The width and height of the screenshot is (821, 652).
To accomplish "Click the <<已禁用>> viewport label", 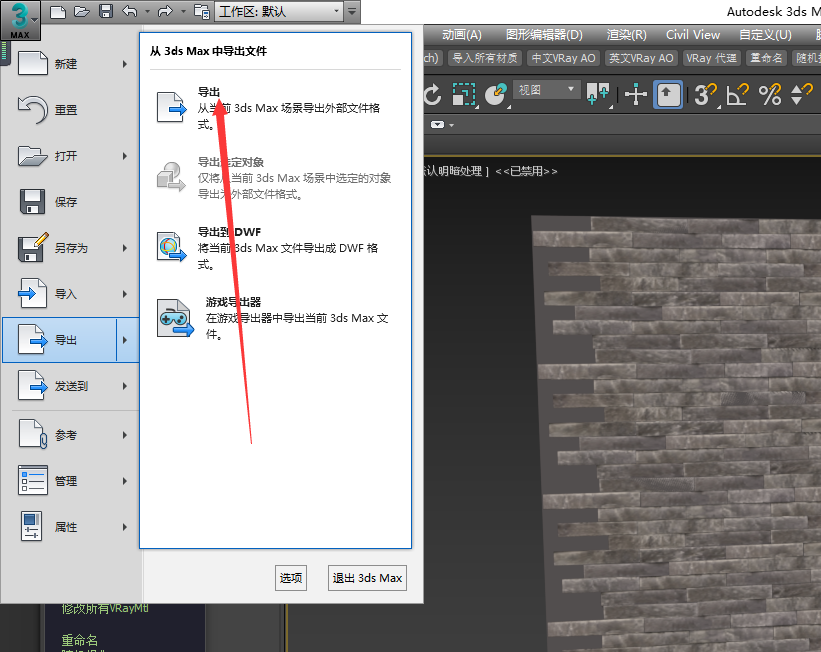I will coord(526,171).
